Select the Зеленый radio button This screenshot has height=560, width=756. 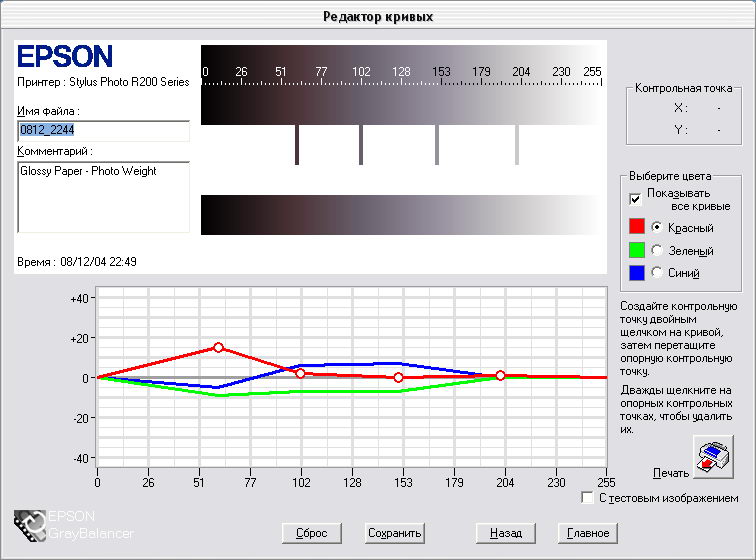click(x=657, y=250)
